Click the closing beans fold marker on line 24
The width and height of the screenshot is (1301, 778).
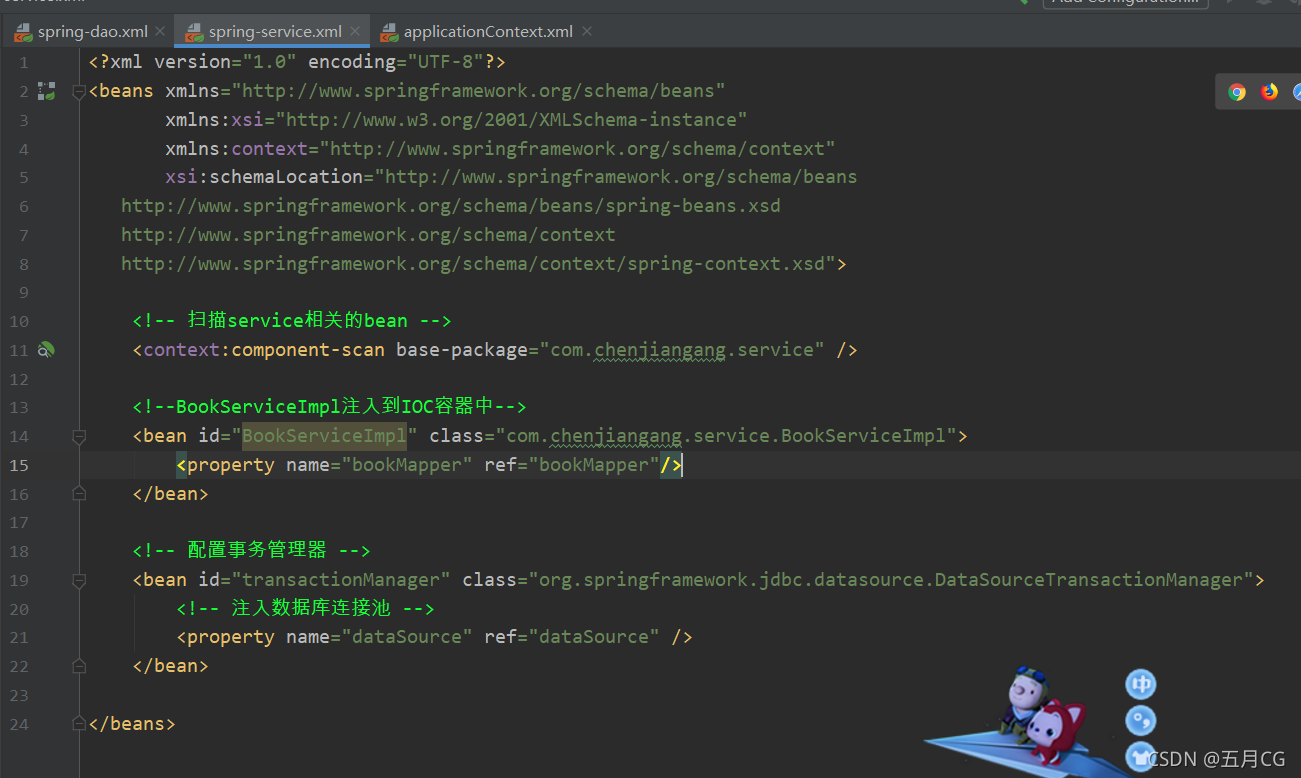tap(79, 724)
